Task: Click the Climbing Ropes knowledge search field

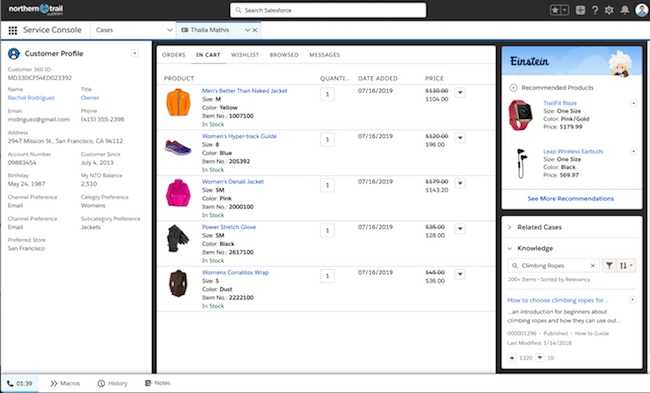Action: tap(553, 265)
